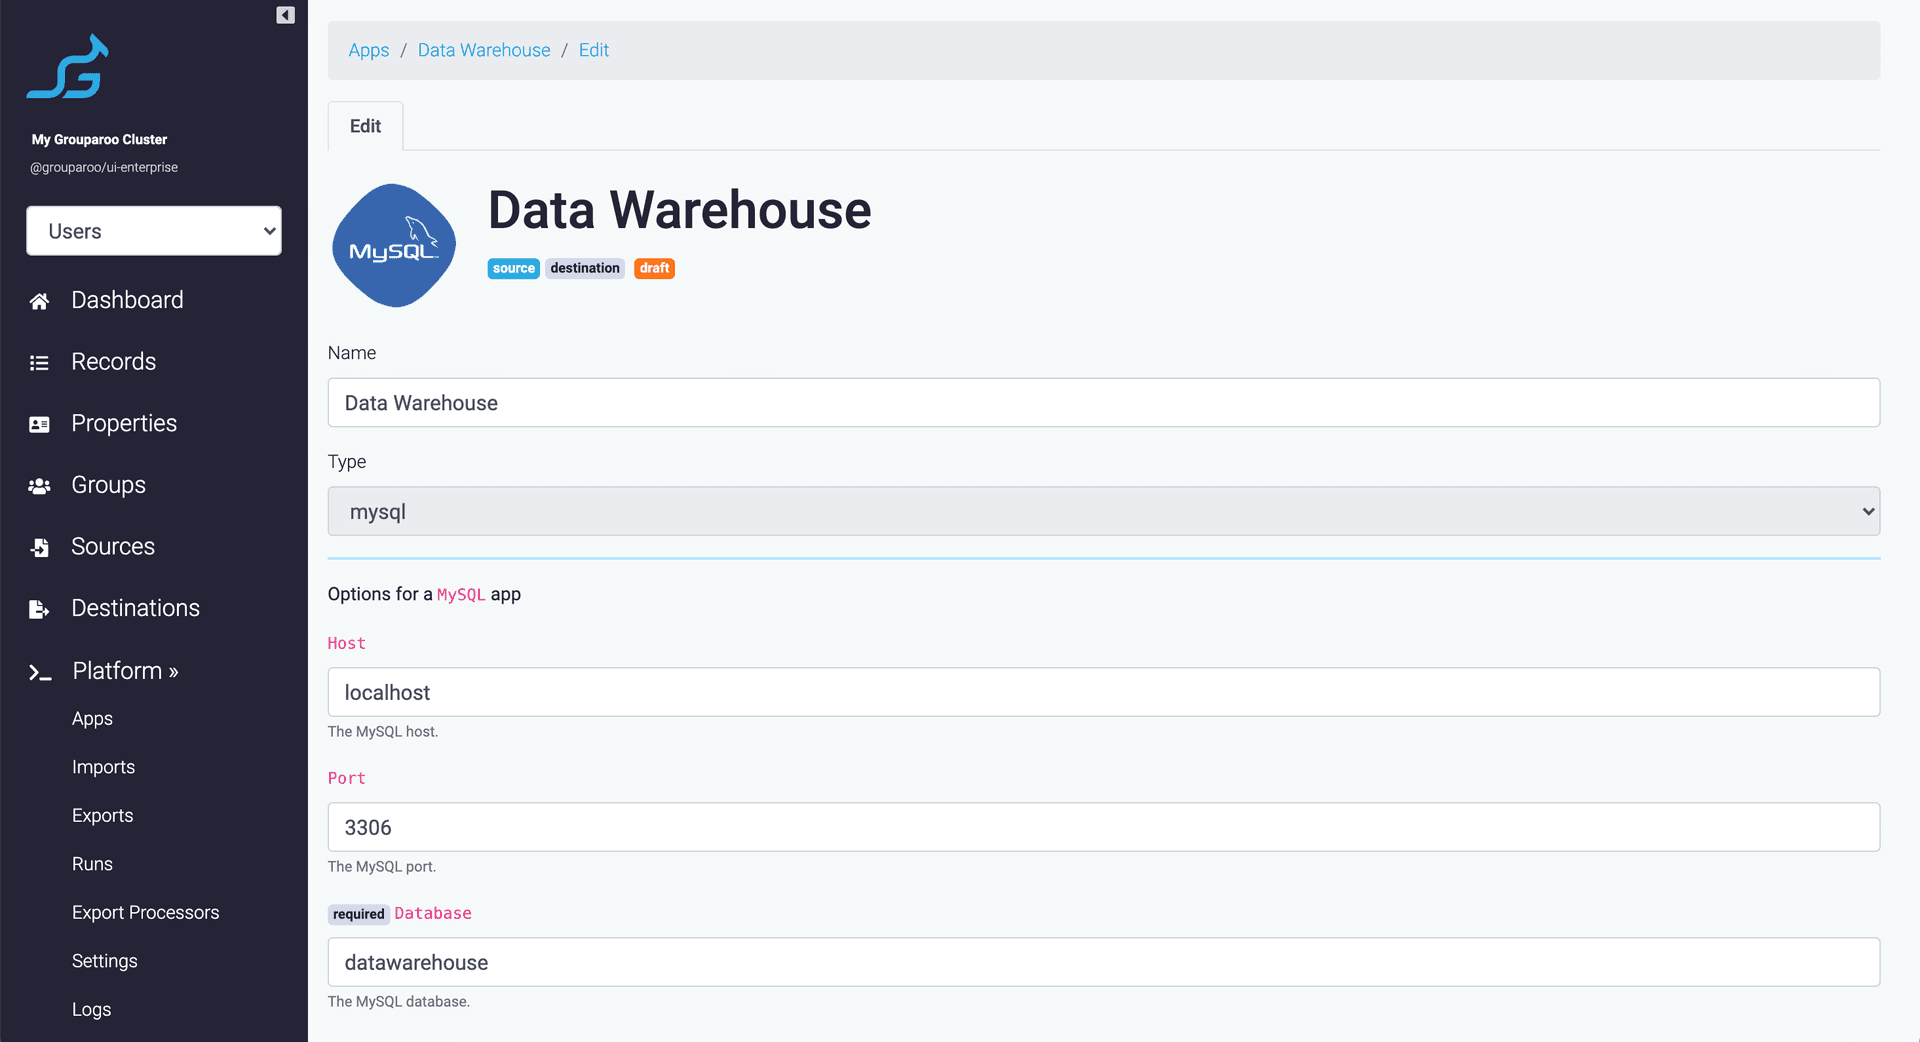Screen dimensions: 1920x1042
Task: Click the destination badge
Action: [584, 268]
